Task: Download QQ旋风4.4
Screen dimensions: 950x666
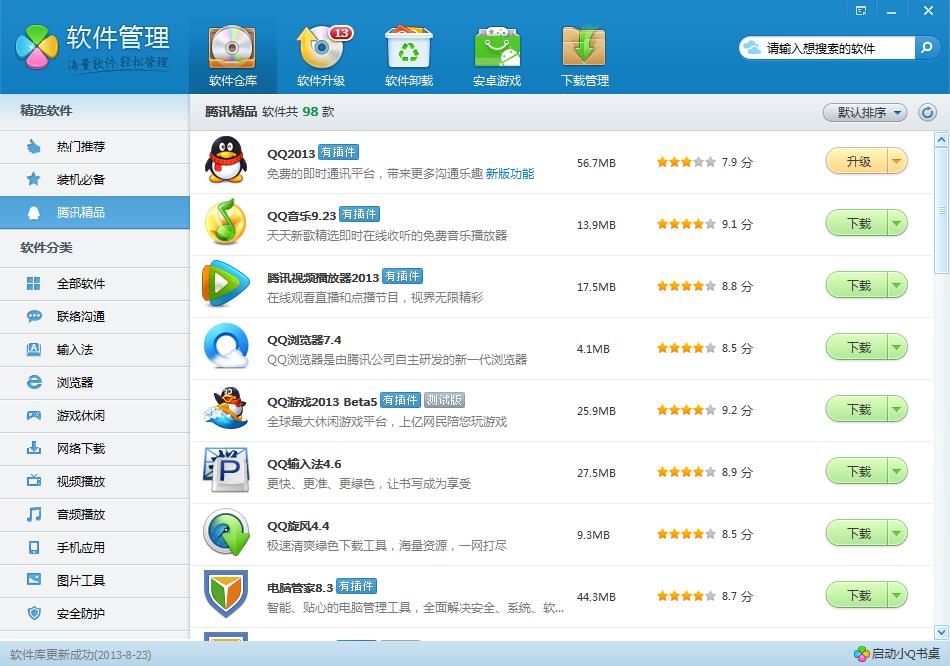Action: (x=857, y=533)
